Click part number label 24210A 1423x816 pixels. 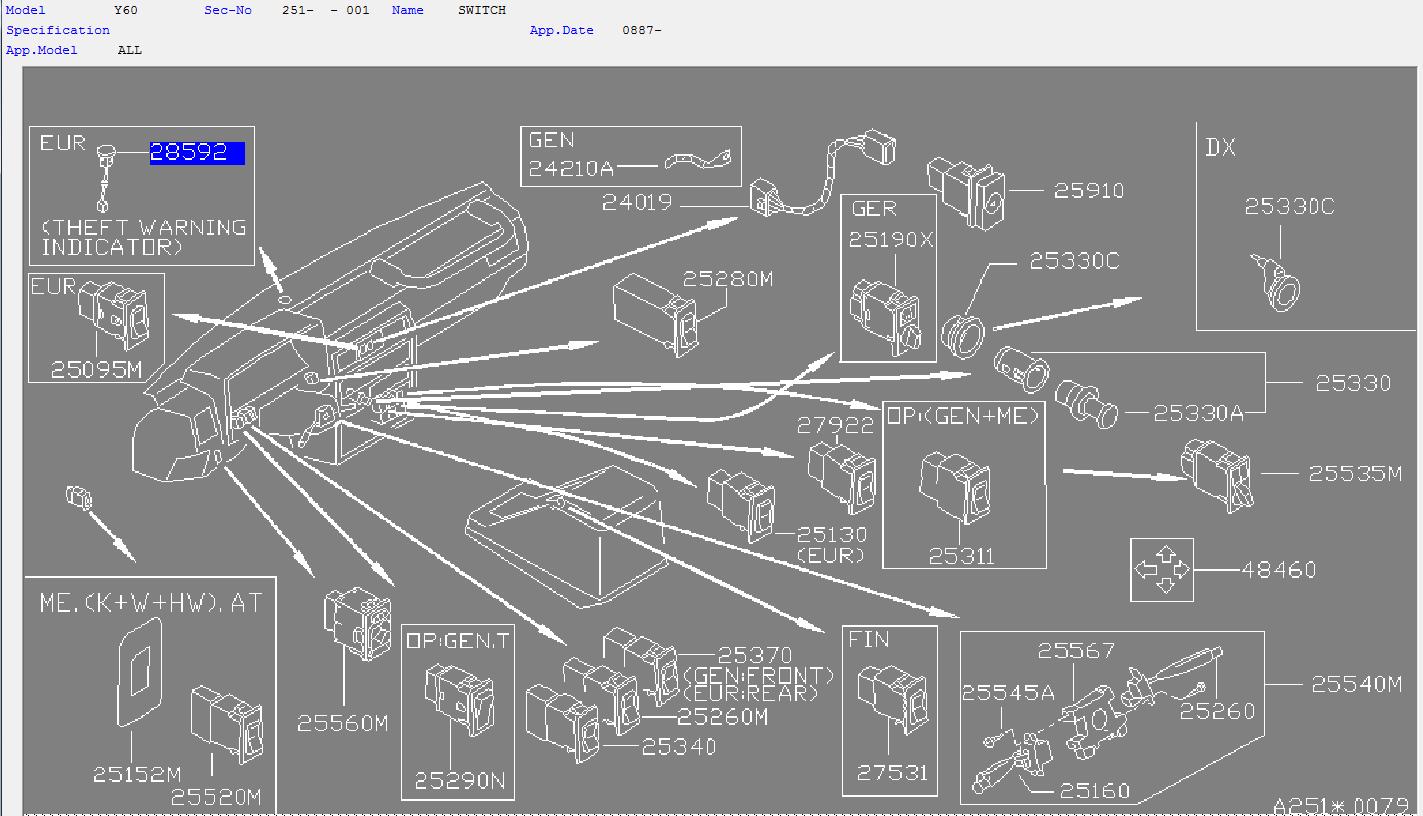(571, 168)
